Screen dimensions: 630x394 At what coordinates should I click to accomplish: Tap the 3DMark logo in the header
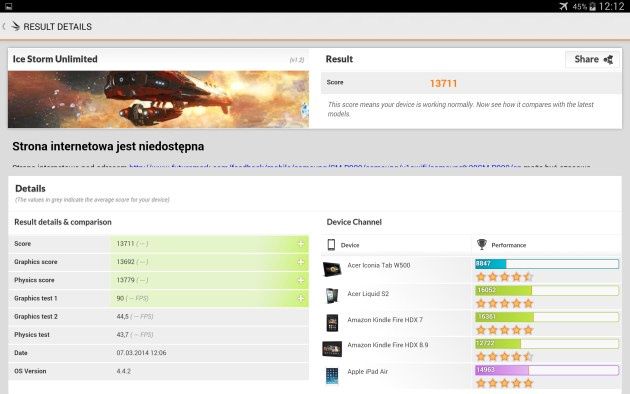(15, 26)
